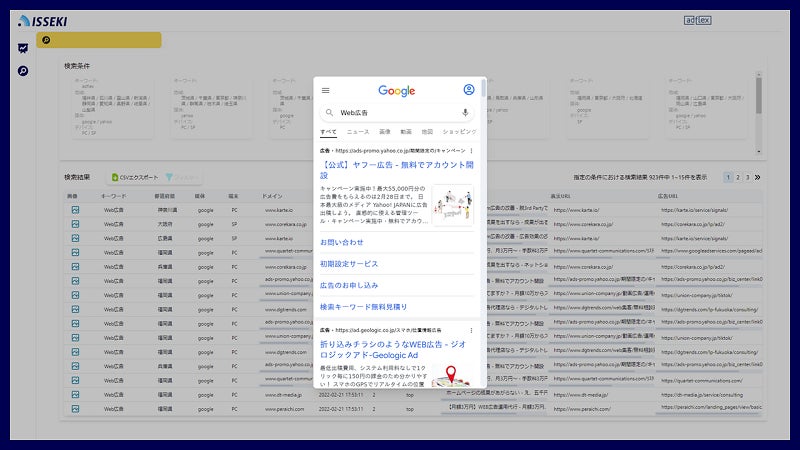
Task: Open image icon for the www.db-media.jp row
Action: coord(76,394)
